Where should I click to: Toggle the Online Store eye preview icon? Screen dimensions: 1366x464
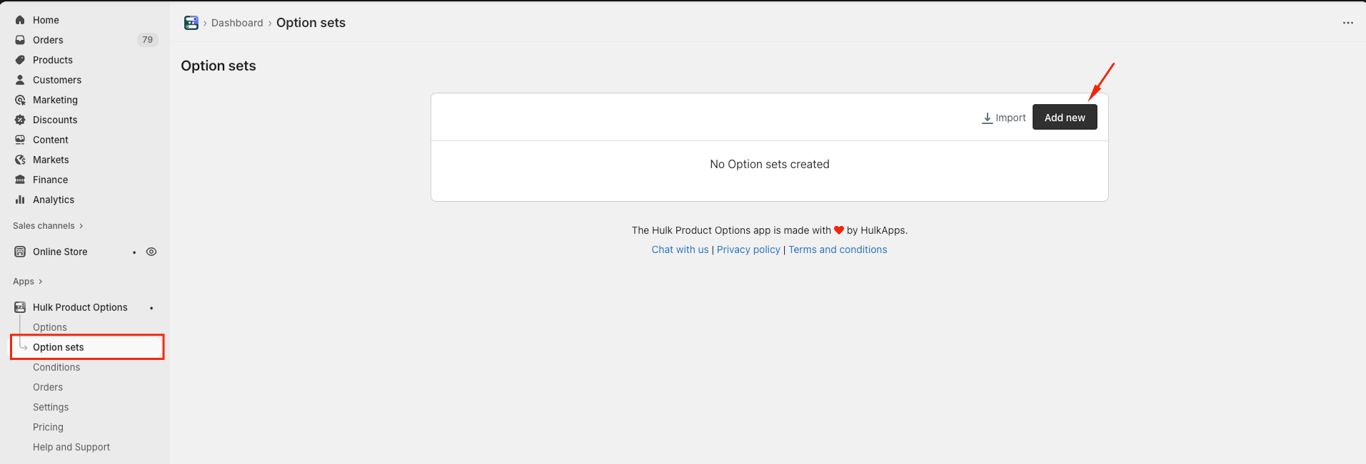(x=151, y=252)
